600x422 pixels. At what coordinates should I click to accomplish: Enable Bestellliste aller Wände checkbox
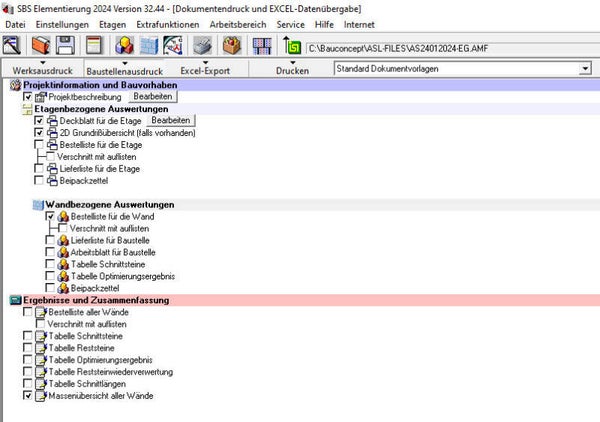pyautogui.click(x=28, y=312)
